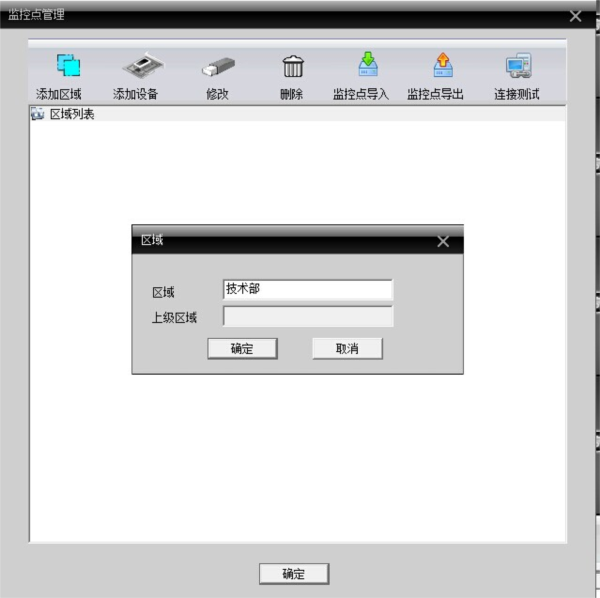Viewport: 600px width, 598px height.
Task: Close the 监控点管理 window
Action: click(x=575, y=15)
